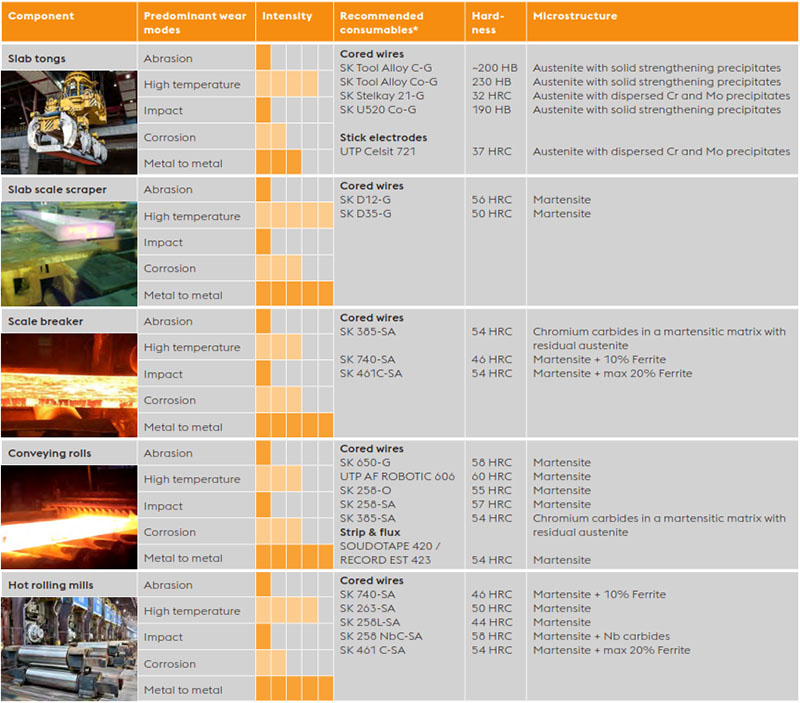The width and height of the screenshot is (800, 703).
Task: Click 'SK 258-O' consumable
Action: tap(365, 490)
